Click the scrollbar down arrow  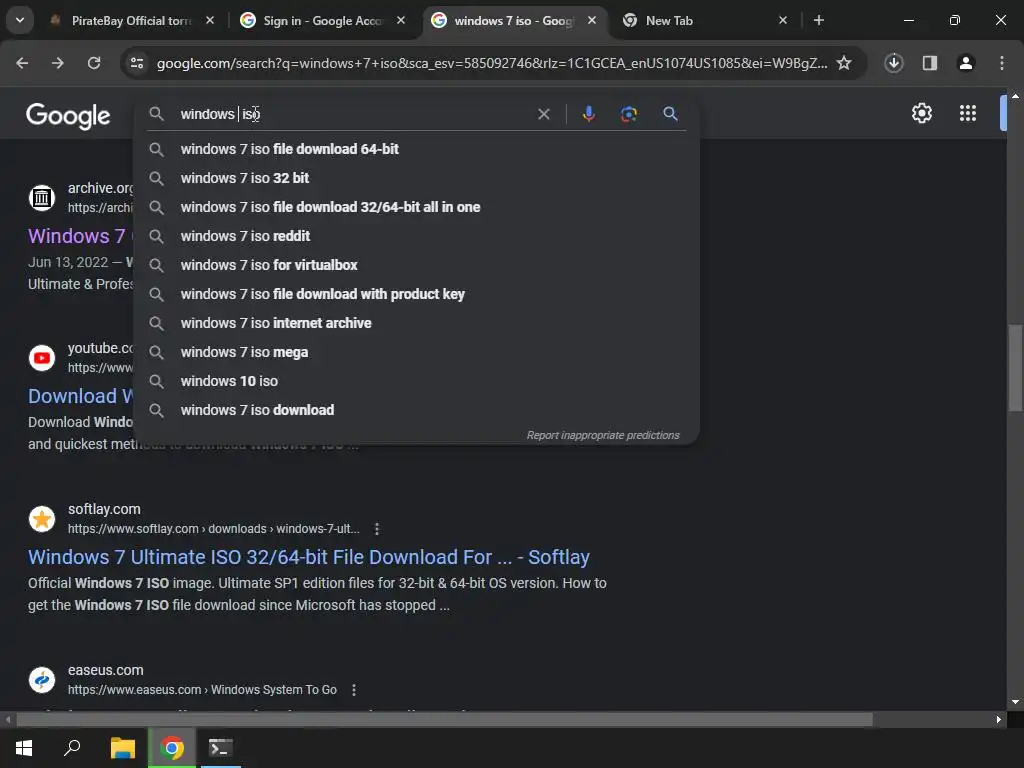[1015, 703]
